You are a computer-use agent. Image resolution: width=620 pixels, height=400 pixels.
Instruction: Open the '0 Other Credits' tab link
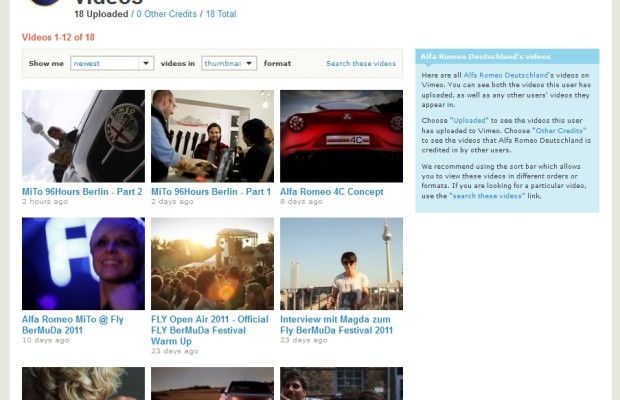tap(166, 14)
